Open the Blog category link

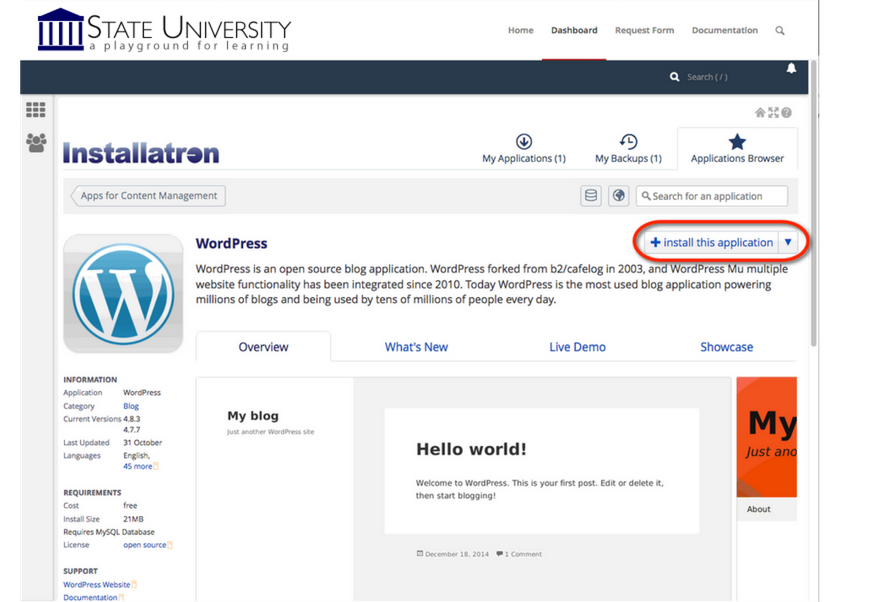(131, 406)
